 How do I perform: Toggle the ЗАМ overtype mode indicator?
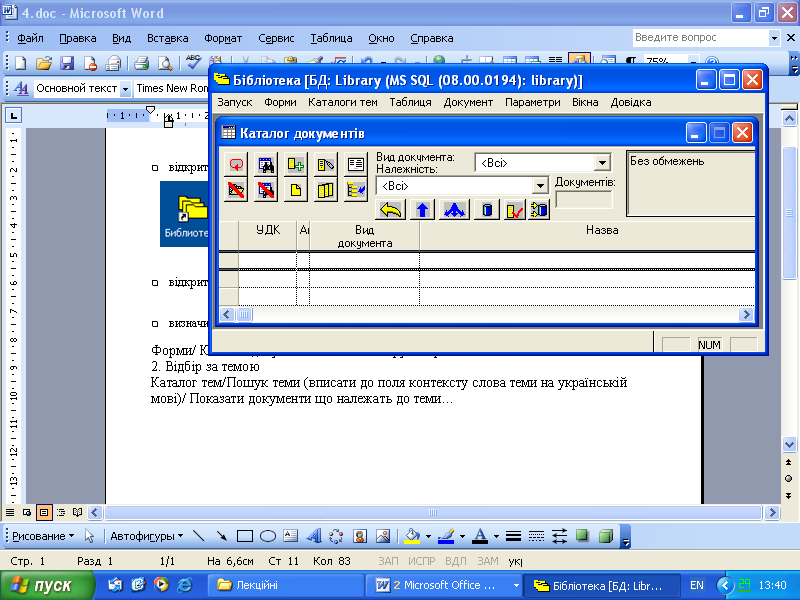click(488, 561)
